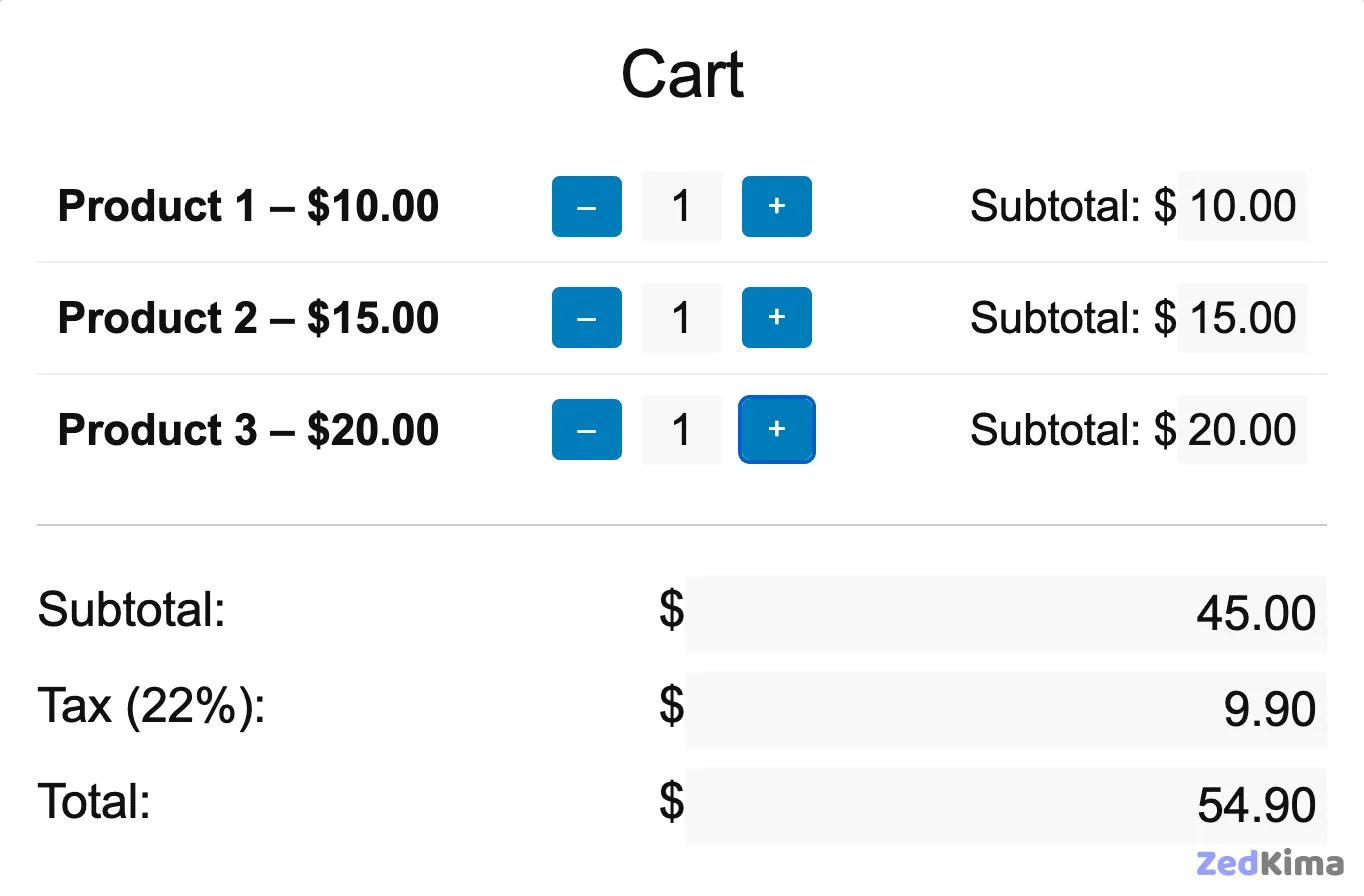
Task: Select the Product 1 quantity field
Action: pos(682,207)
